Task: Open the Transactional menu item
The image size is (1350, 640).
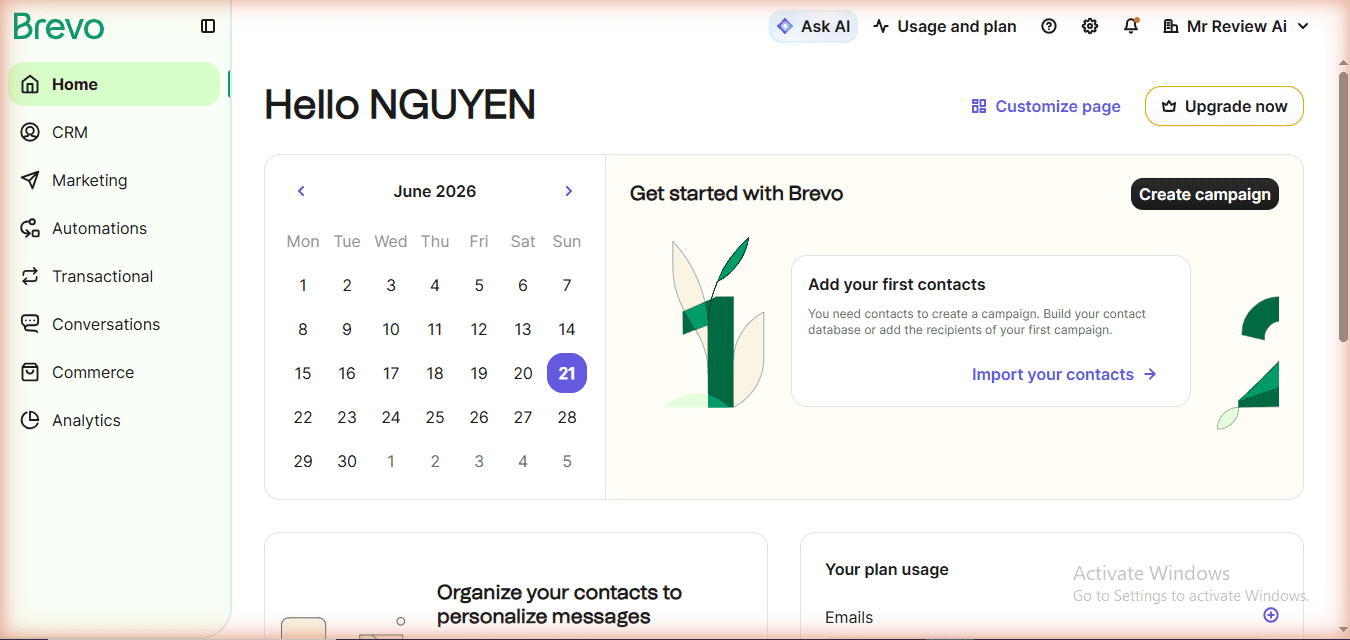Action: [114, 276]
